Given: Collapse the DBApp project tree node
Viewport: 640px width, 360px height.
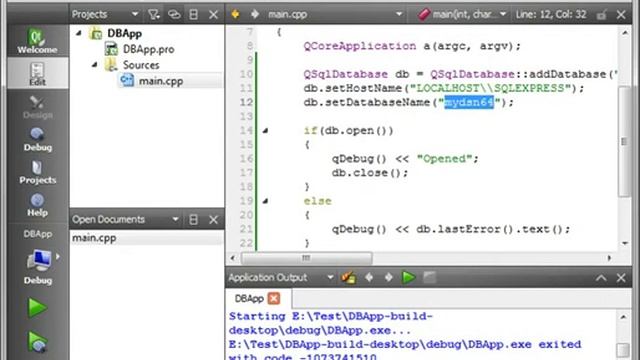Looking at the screenshot, I should click(x=79, y=33).
